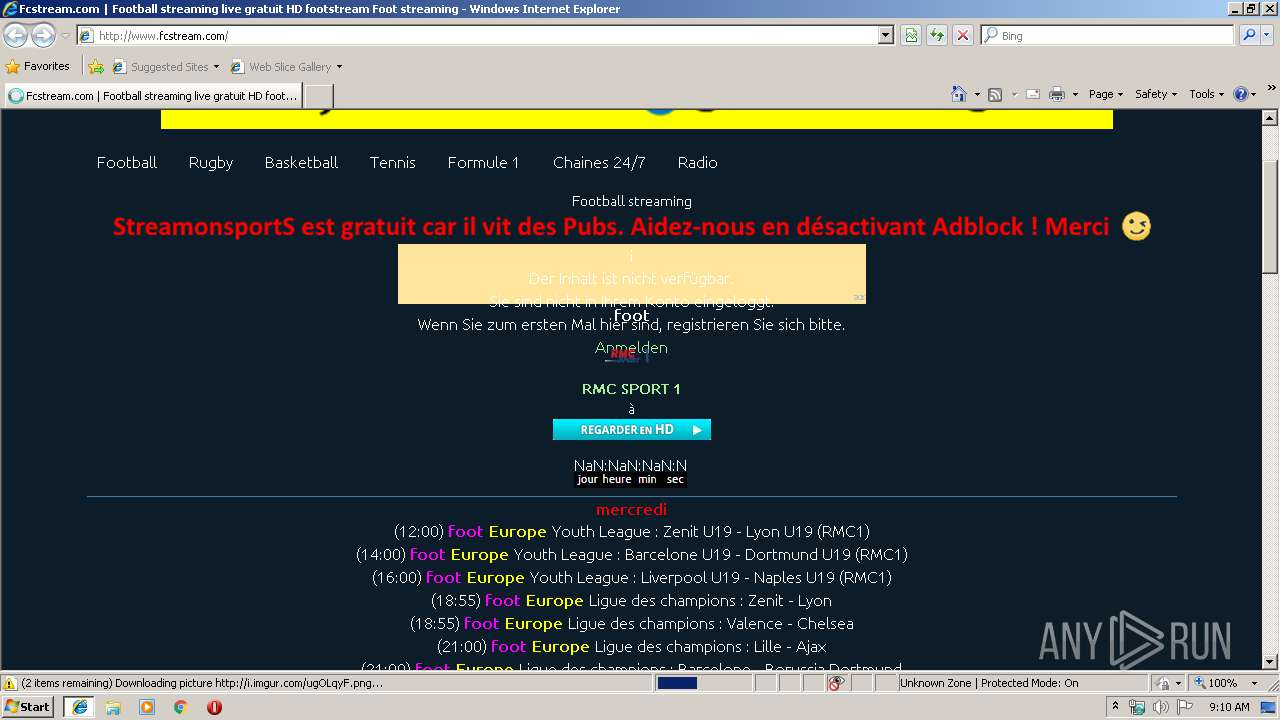Open blocked content privacy eye icon
Viewport: 1280px width, 720px height.
(x=836, y=683)
